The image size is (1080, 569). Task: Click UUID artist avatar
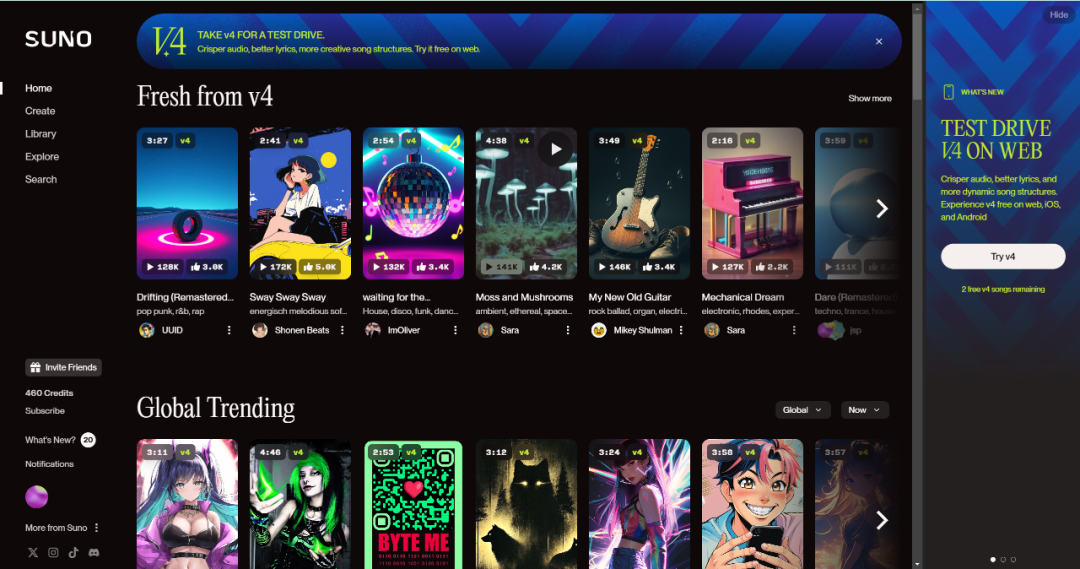tap(147, 330)
